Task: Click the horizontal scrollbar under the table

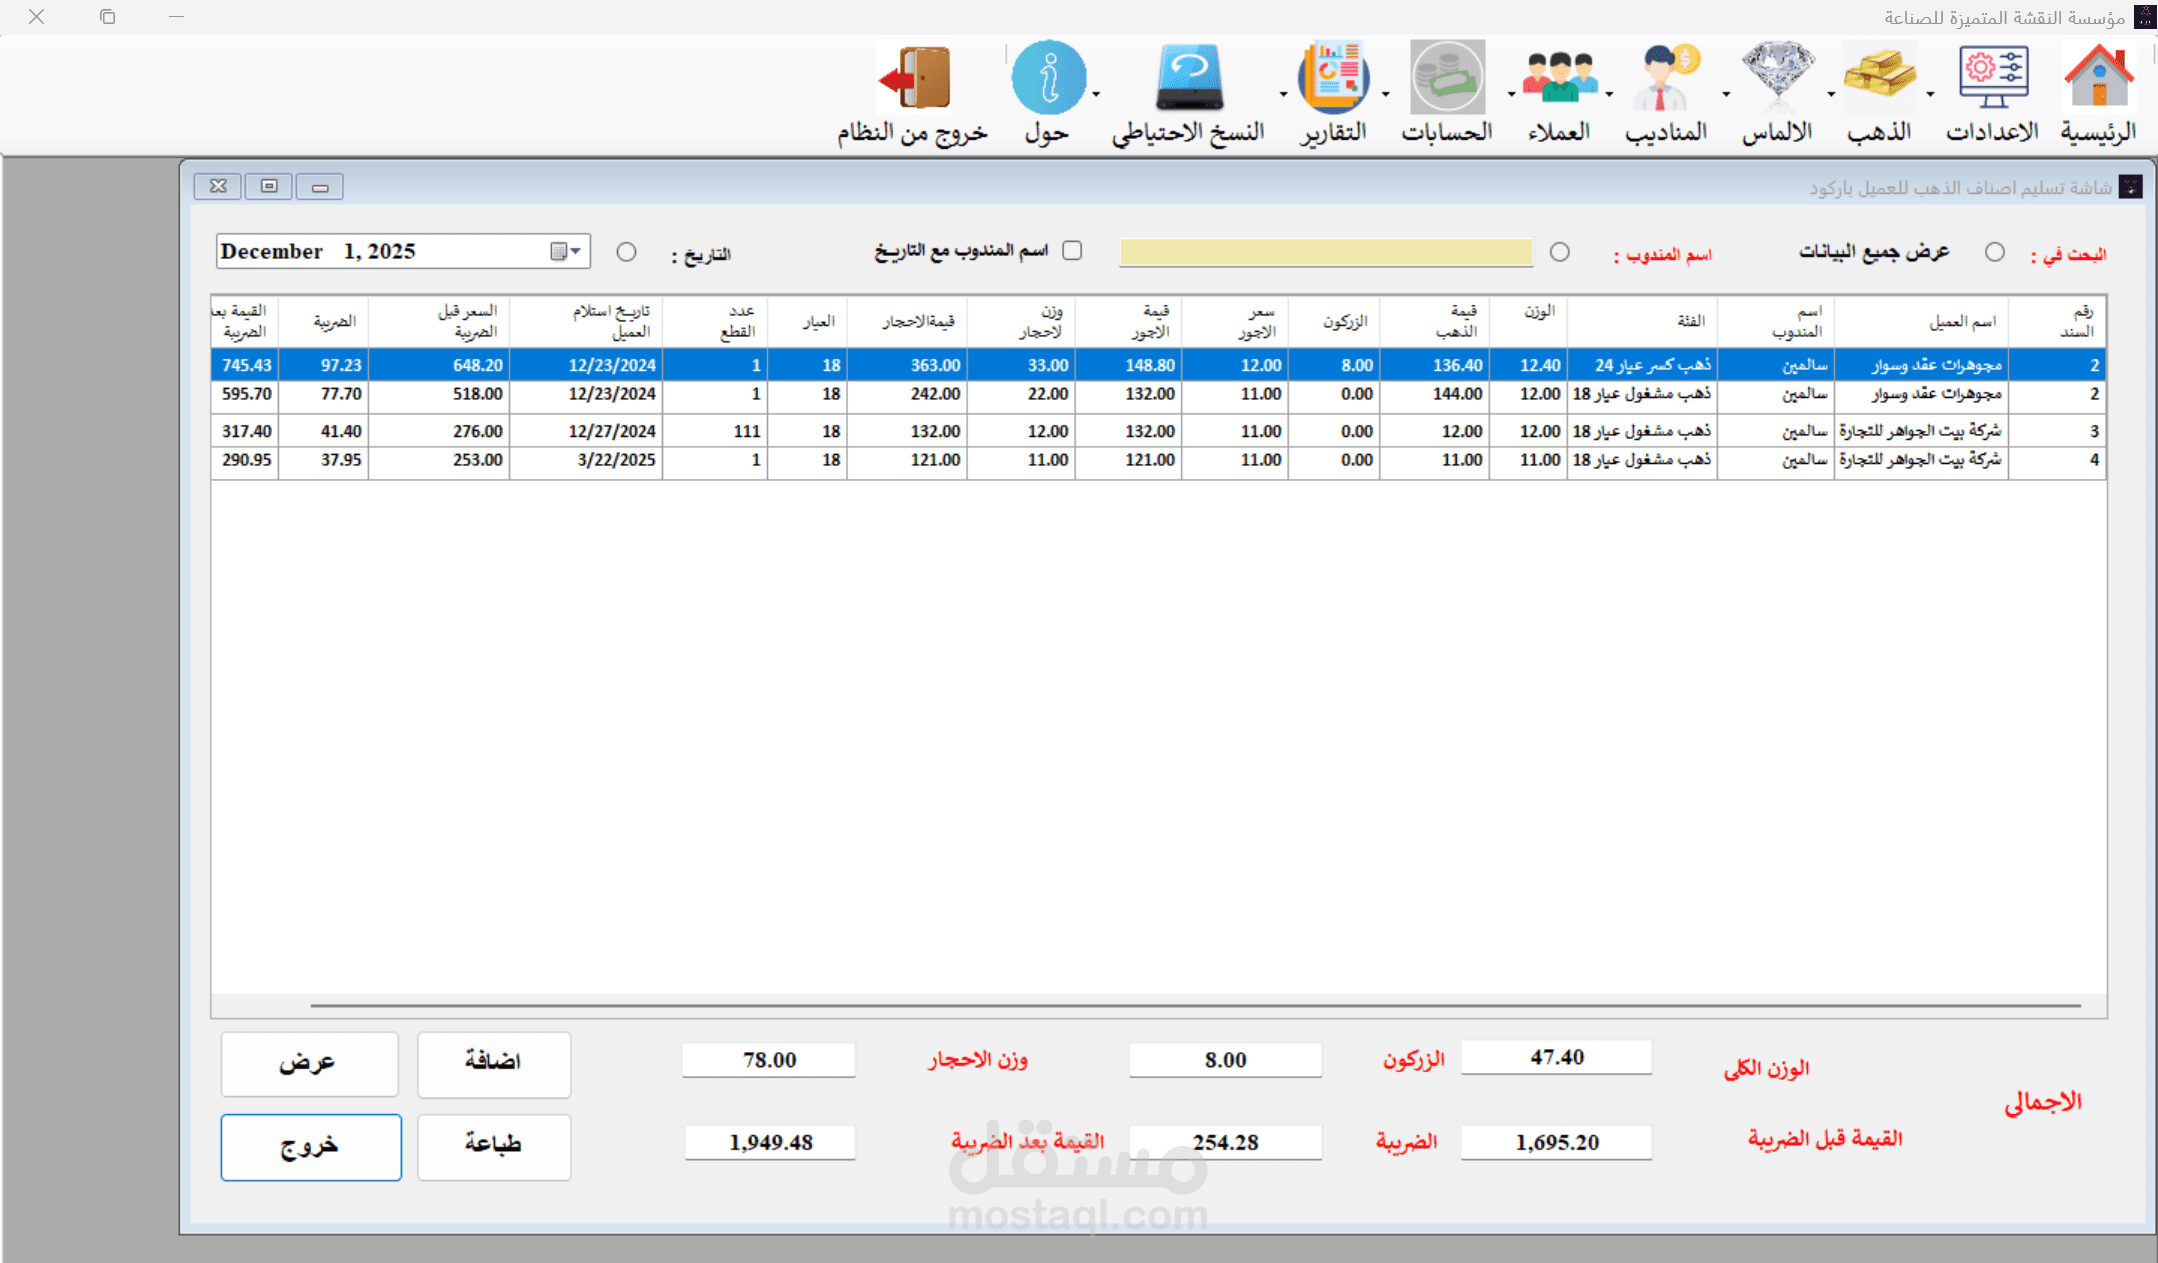Action: click(1195, 1005)
